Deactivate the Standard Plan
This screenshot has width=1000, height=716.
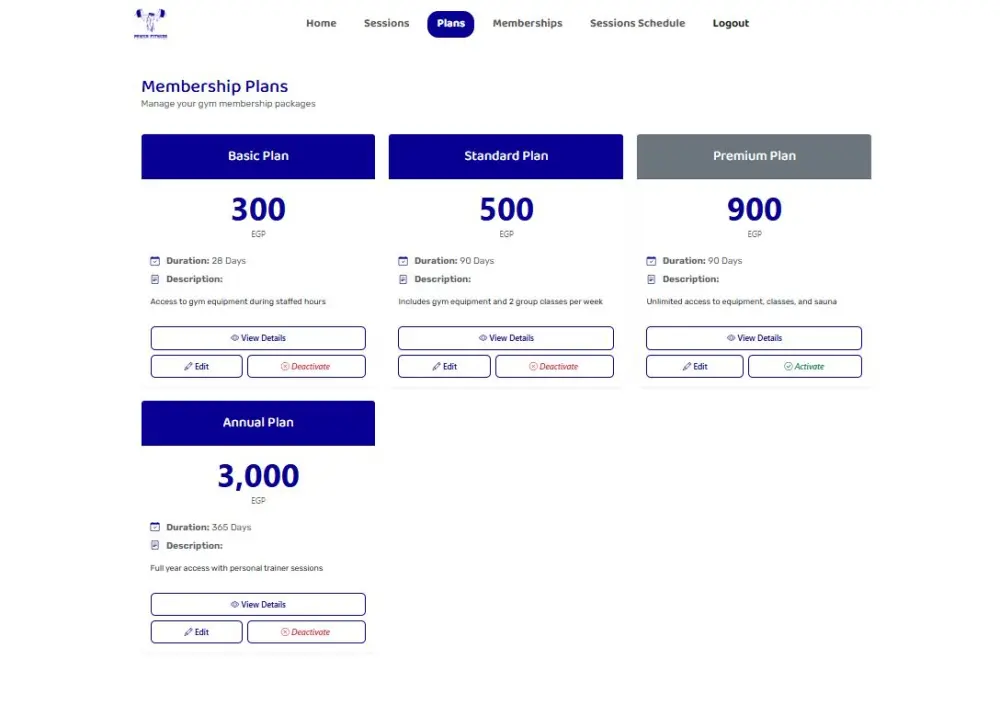point(554,366)
